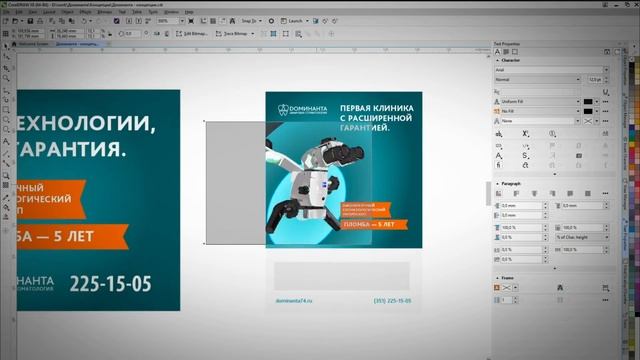
Task: Select the Shape tool in the toolbox
Action: (6, 57)
